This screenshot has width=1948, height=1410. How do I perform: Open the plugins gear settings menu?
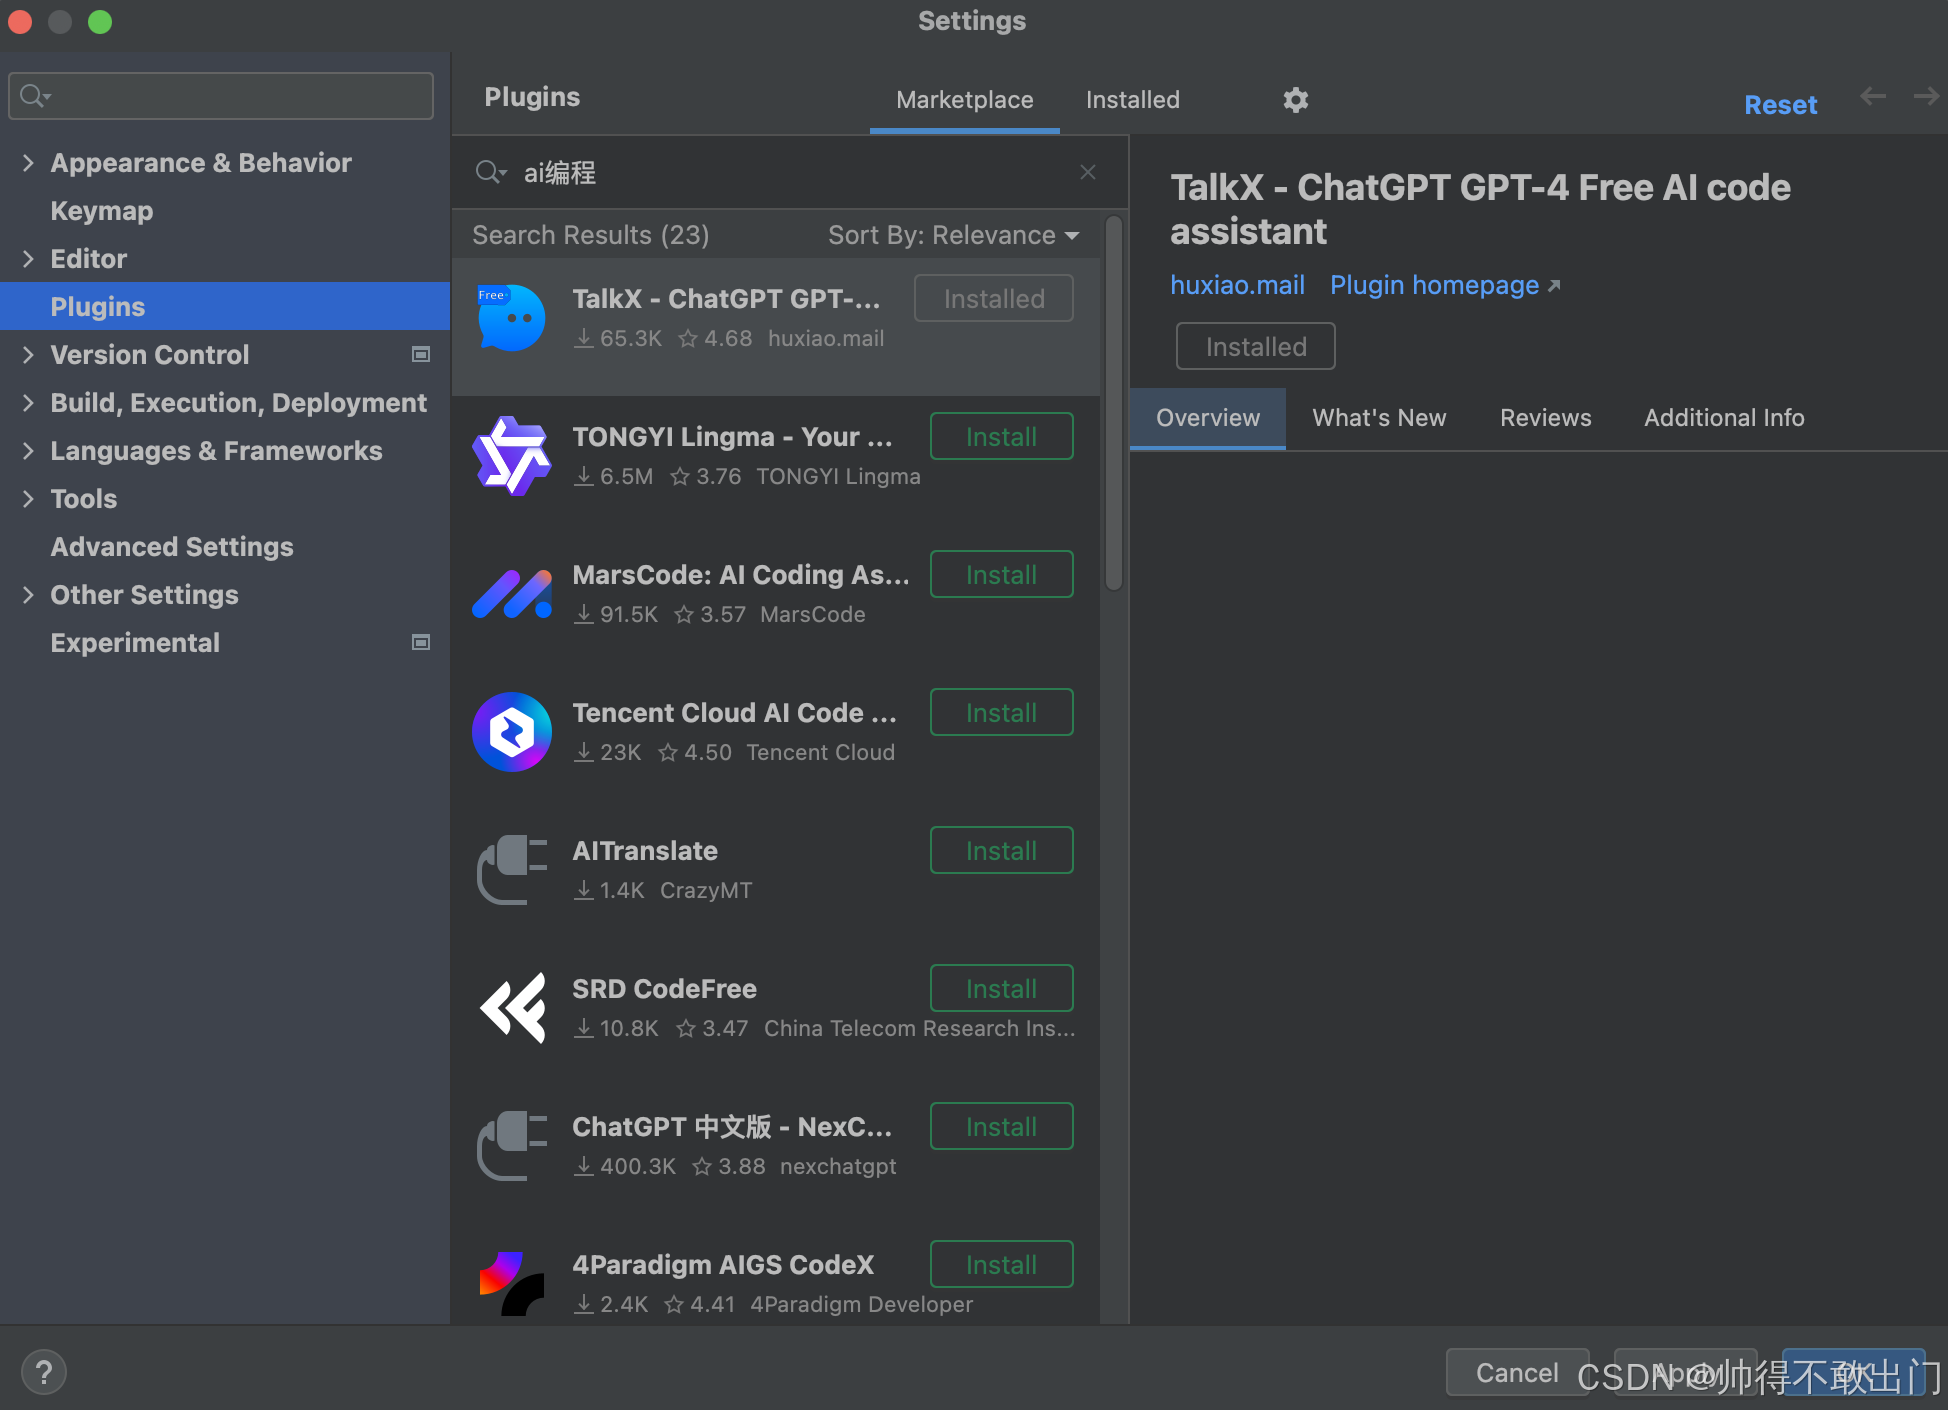point(1296,100)
